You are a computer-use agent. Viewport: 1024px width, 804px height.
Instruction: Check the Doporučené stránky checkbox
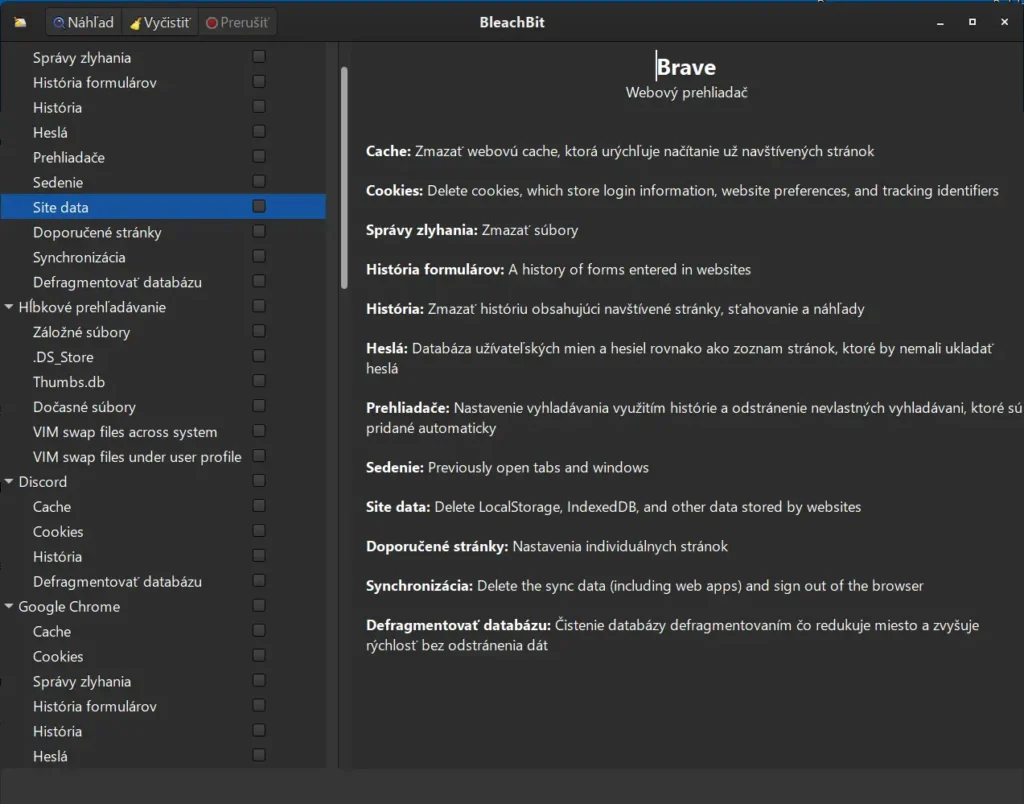pos(259,231)
